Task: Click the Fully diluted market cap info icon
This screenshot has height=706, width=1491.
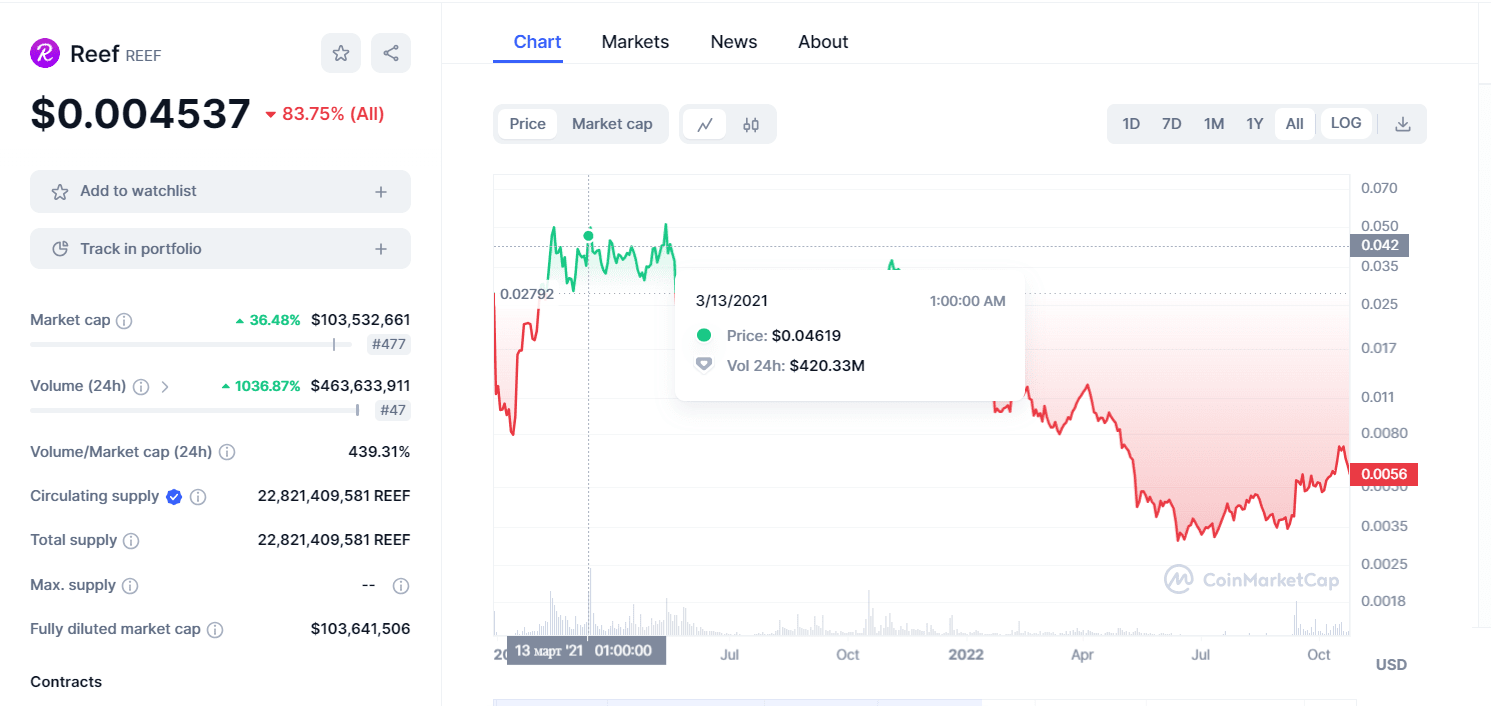Action: point(215,630)
